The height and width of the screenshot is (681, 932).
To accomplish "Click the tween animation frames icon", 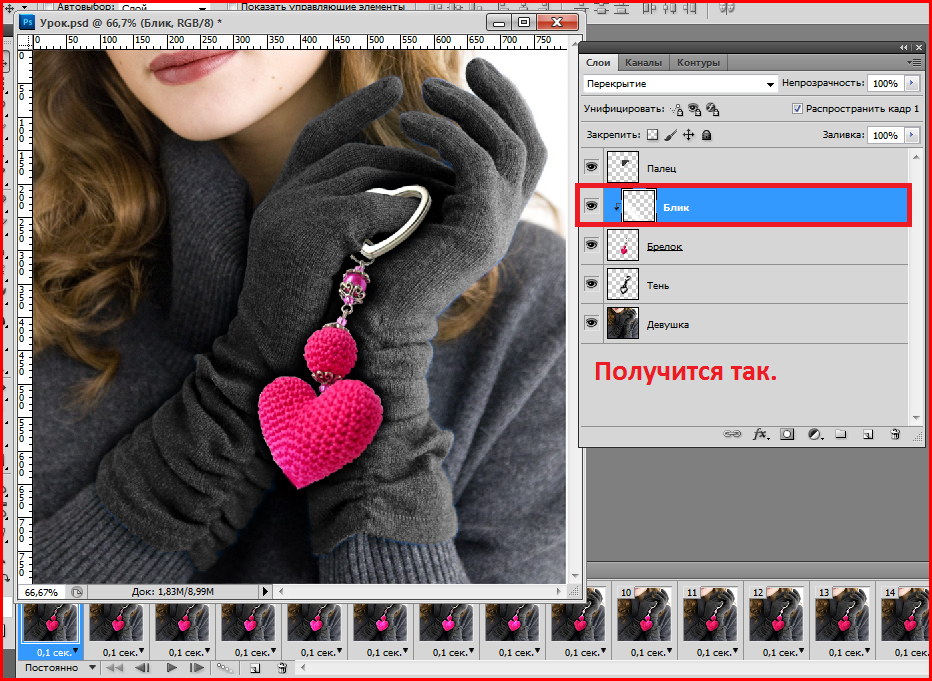I will pos(224,668).
